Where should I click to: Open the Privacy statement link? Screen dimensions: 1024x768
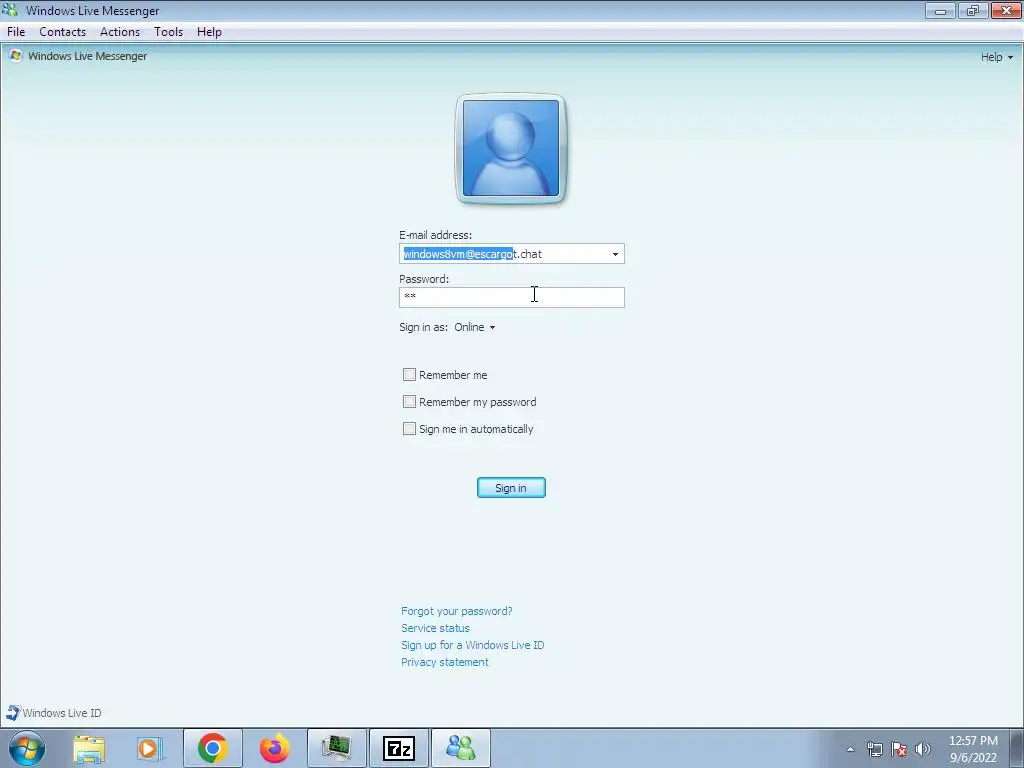pos(445,662)
